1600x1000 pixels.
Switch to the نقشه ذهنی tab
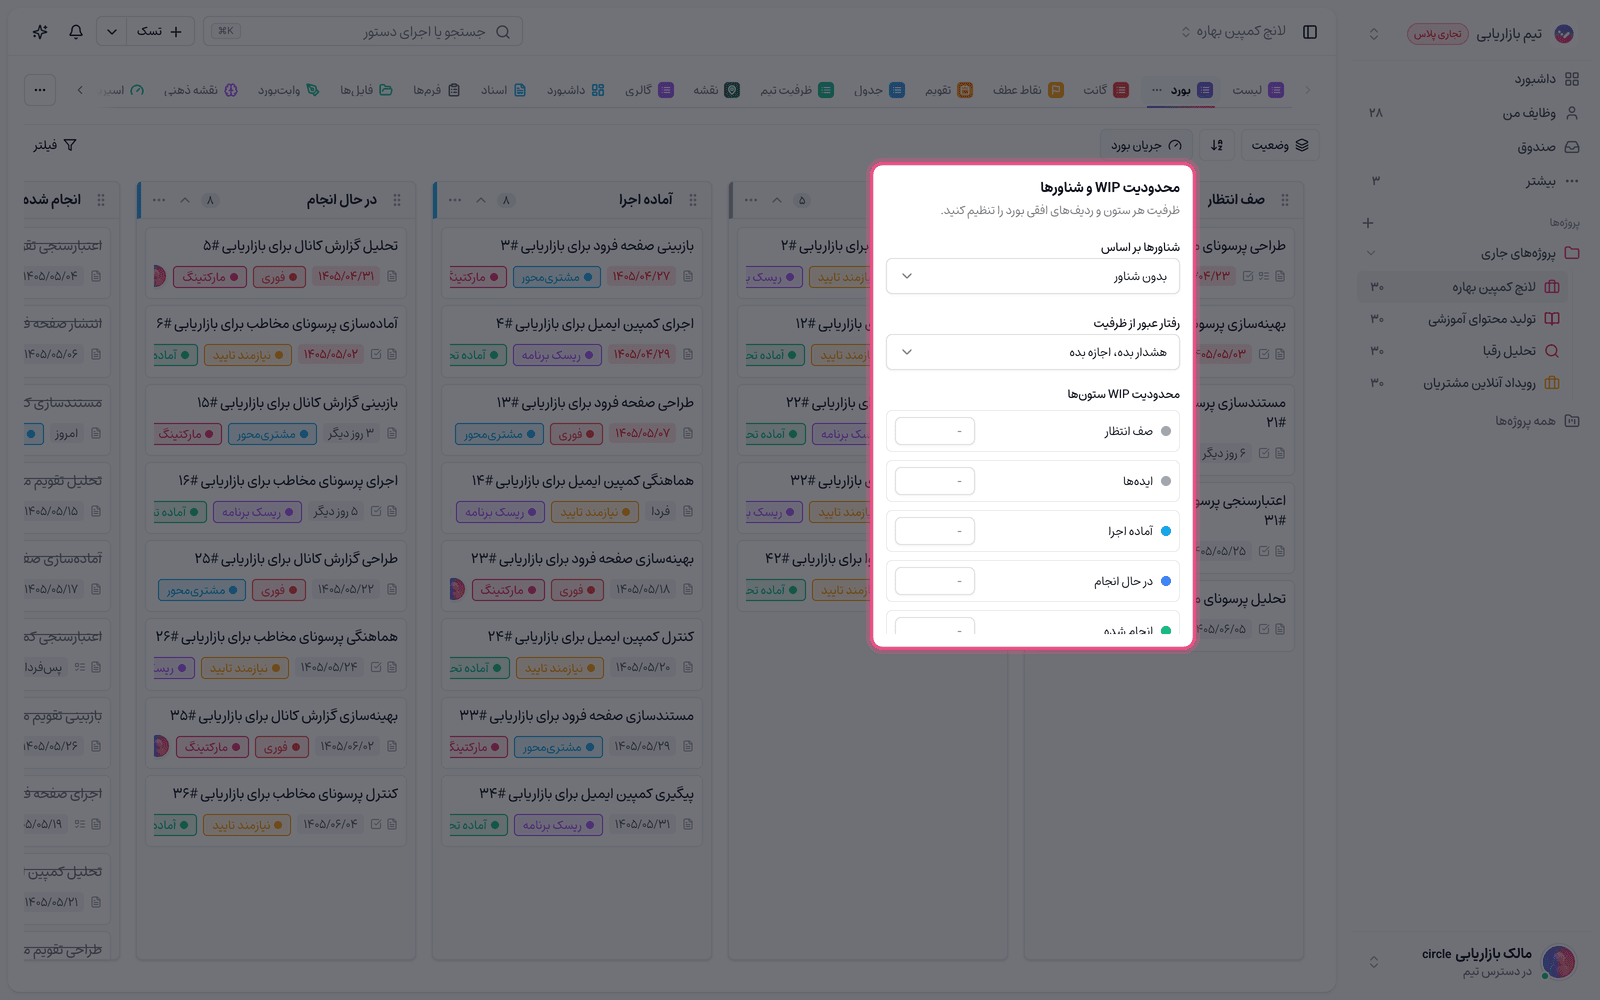click(x=201, y=90)
